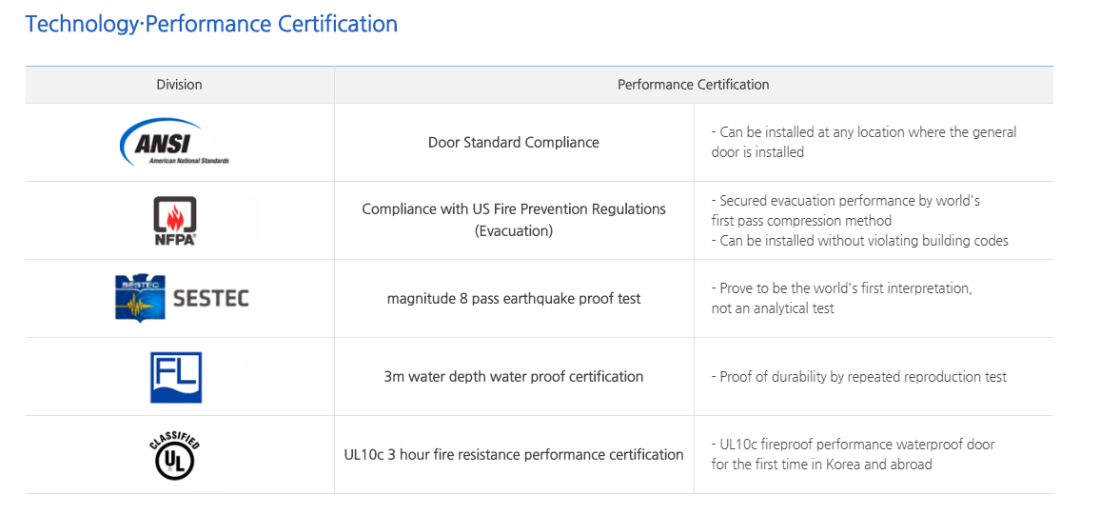Screen dimensions: 1100x515
Task: Click the UL Classified circular logo
Action: [x=175, y=455]
